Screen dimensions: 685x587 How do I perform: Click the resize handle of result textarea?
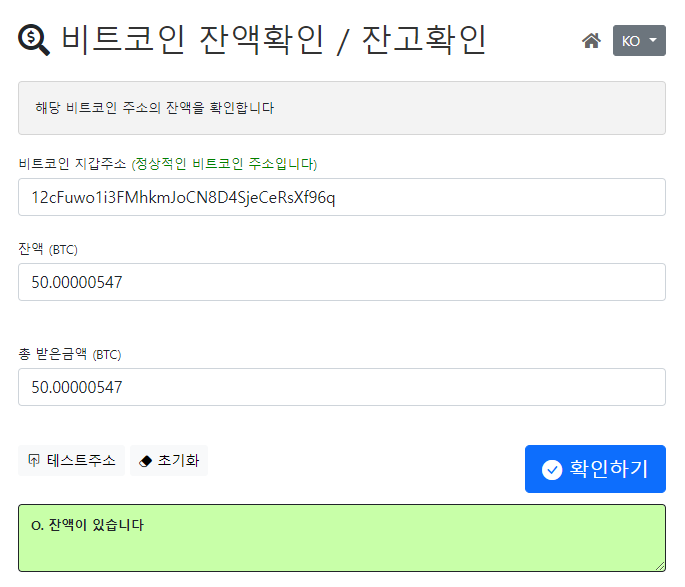[x=660, y=566]
